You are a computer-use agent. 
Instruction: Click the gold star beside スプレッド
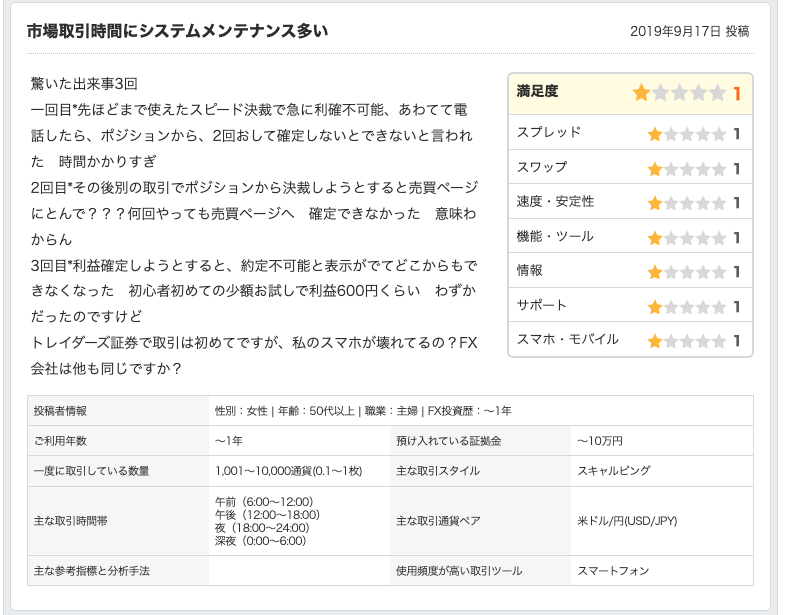click(655, 134)
